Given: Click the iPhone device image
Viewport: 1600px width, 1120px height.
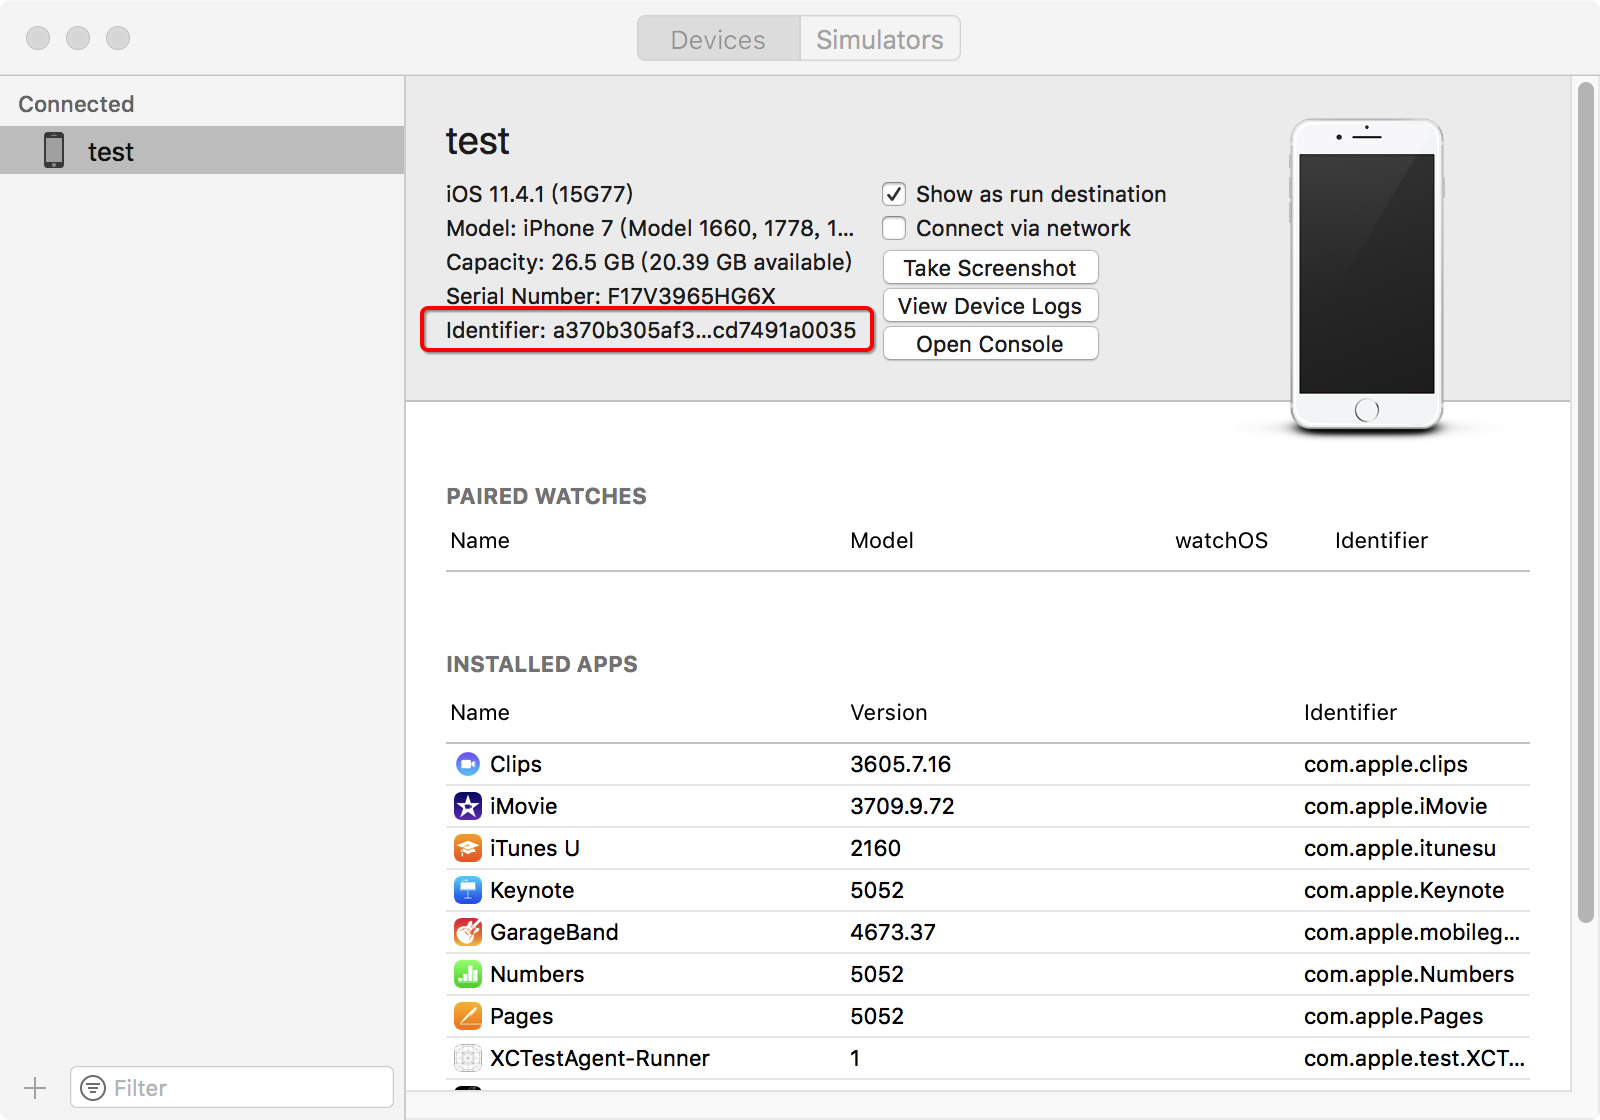Looking at the screenshot, I should 1366,276.
